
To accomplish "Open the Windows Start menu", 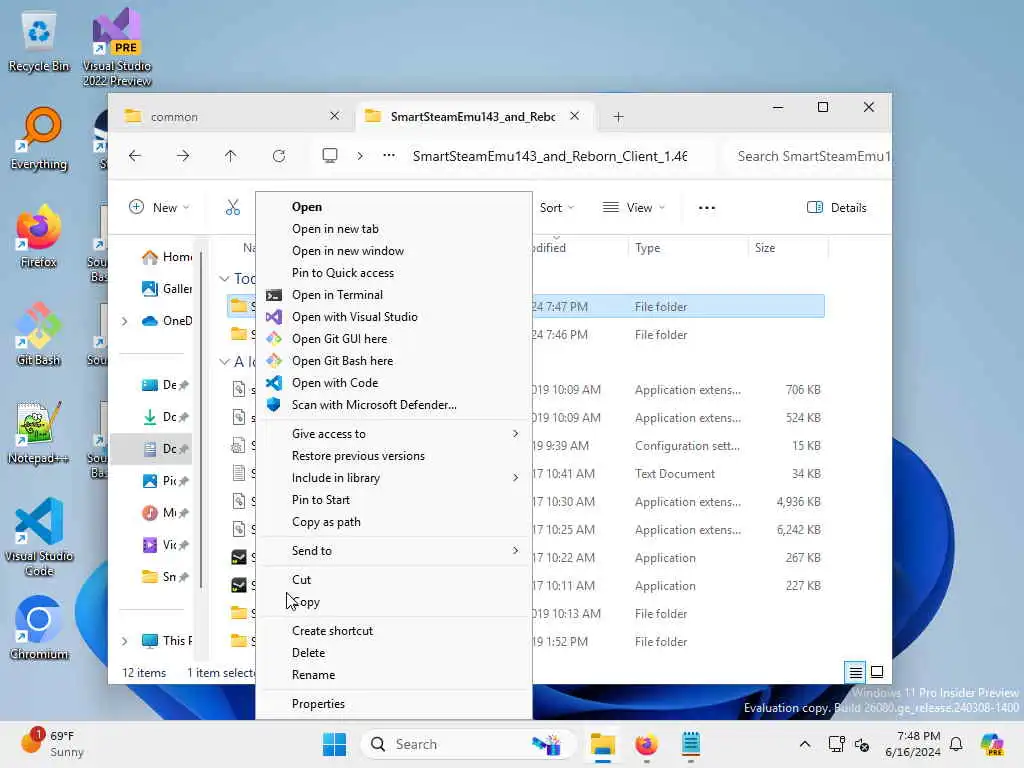I will (334, 744).
